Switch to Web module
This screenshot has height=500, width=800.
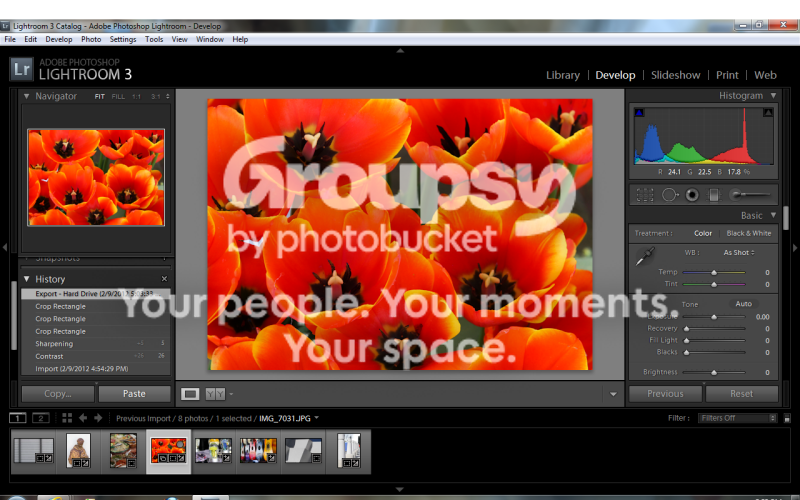[x=765, y=75]
